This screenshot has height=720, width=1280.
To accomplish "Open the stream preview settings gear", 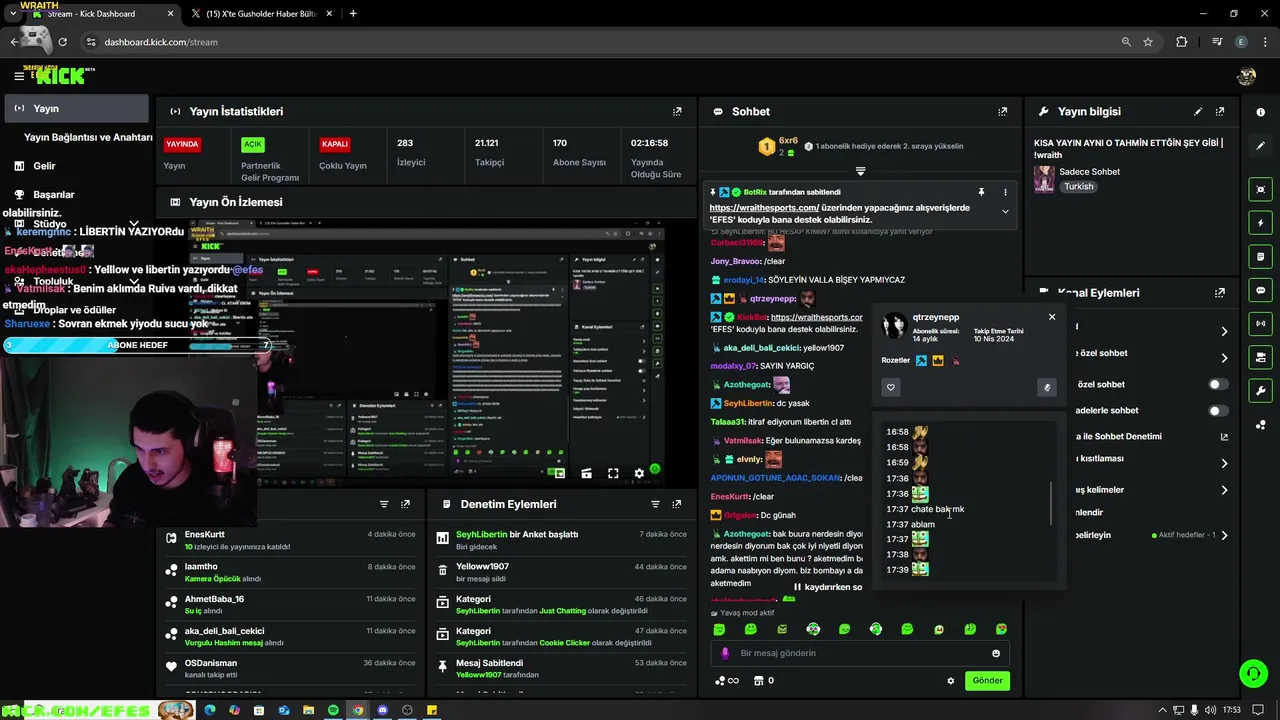I will pyautogui.click(x=639, y=474).
